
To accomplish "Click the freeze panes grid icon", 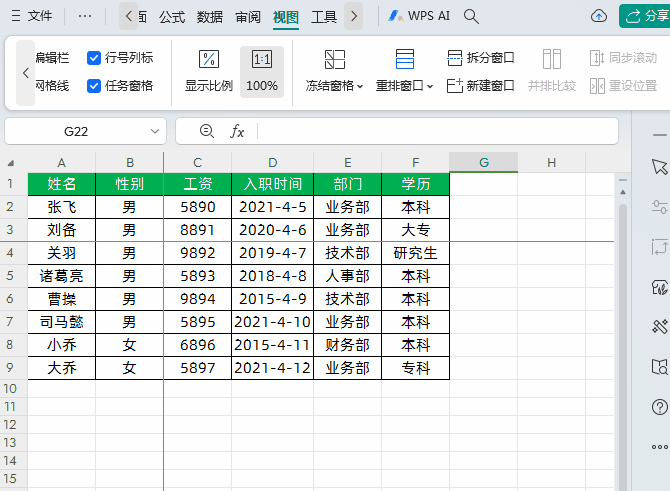I will pos(335,59).
